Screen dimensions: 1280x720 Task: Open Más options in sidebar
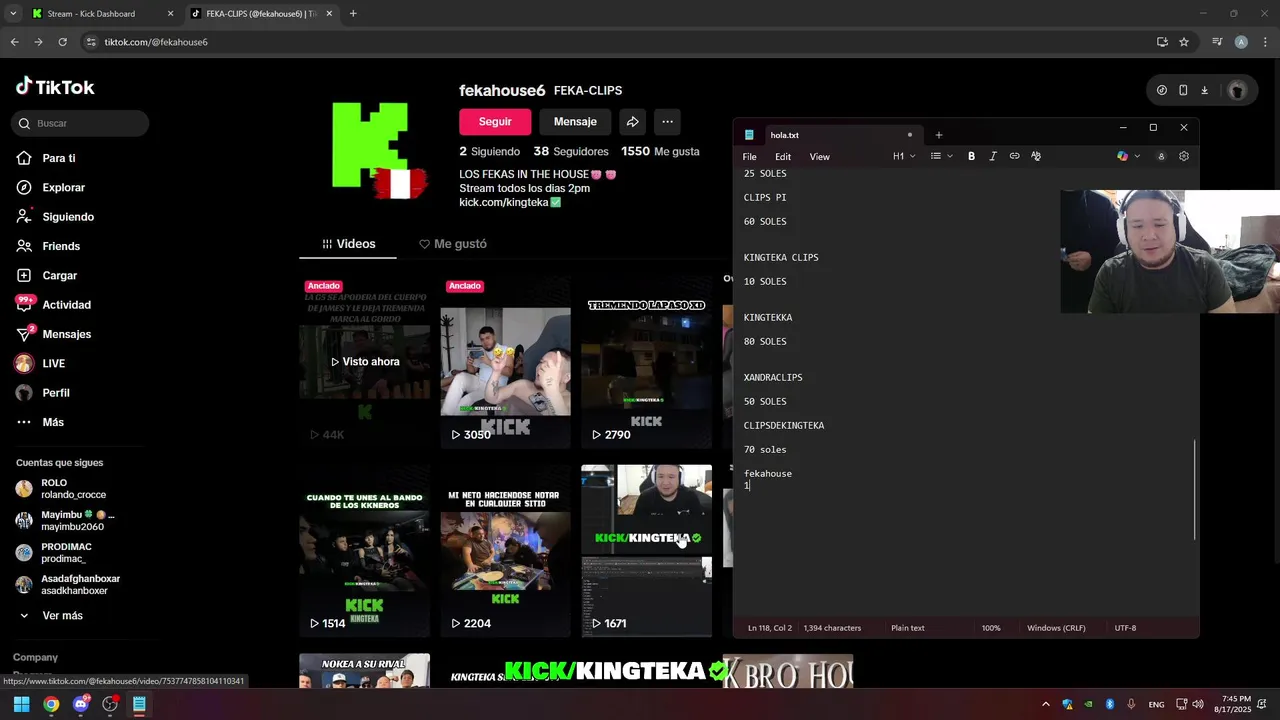point(40,422)
